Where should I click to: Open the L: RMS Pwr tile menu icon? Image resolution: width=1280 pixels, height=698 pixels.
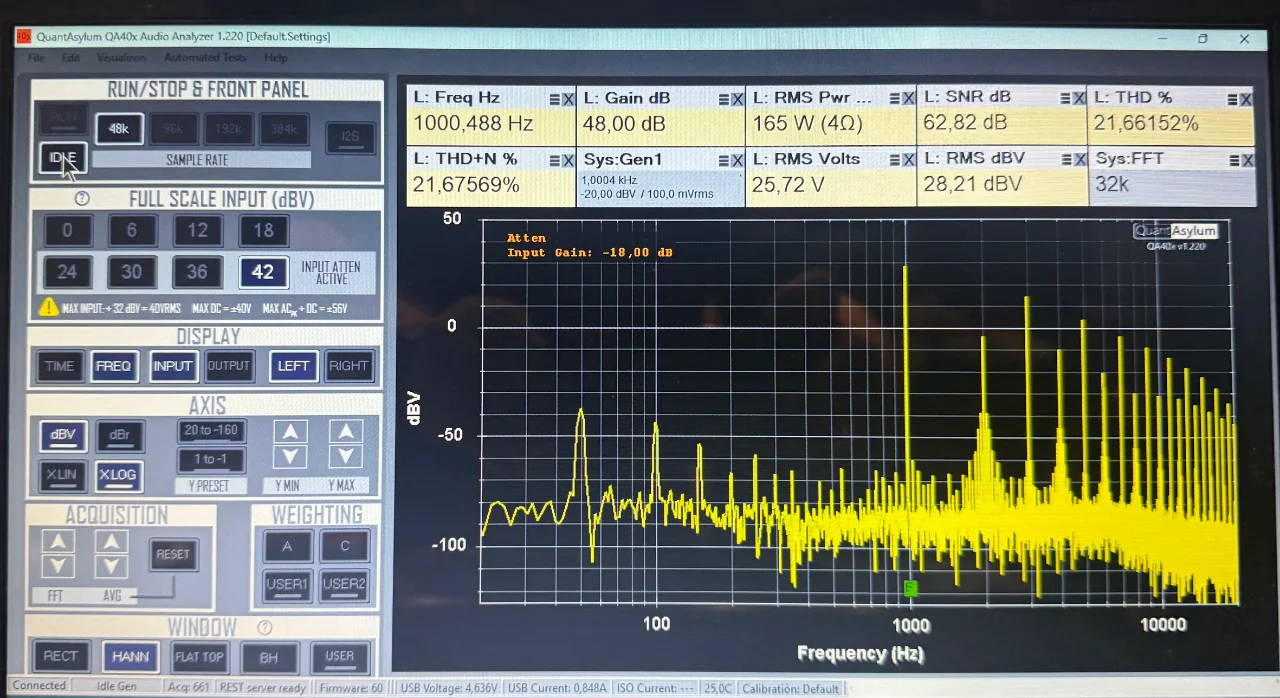893,99
